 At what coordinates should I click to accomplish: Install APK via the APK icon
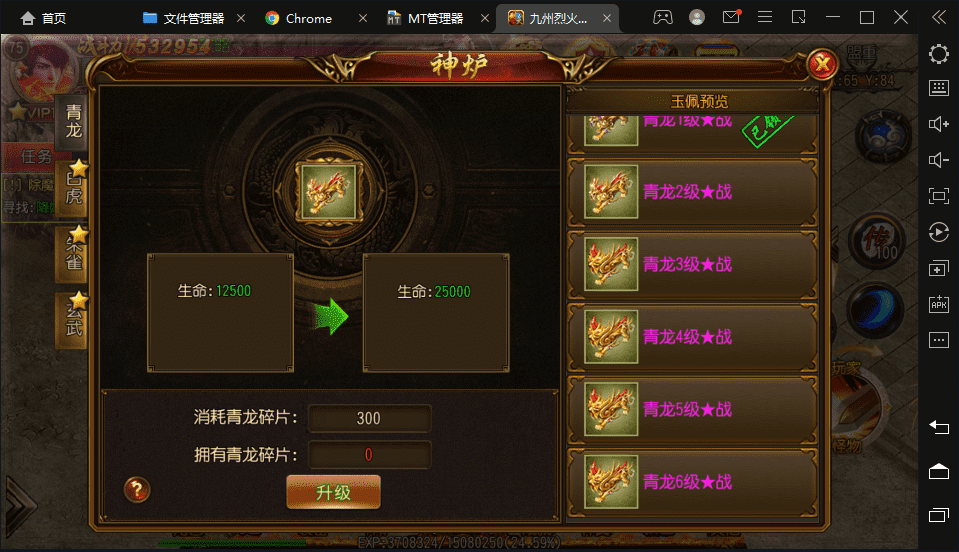pos(939,304)
